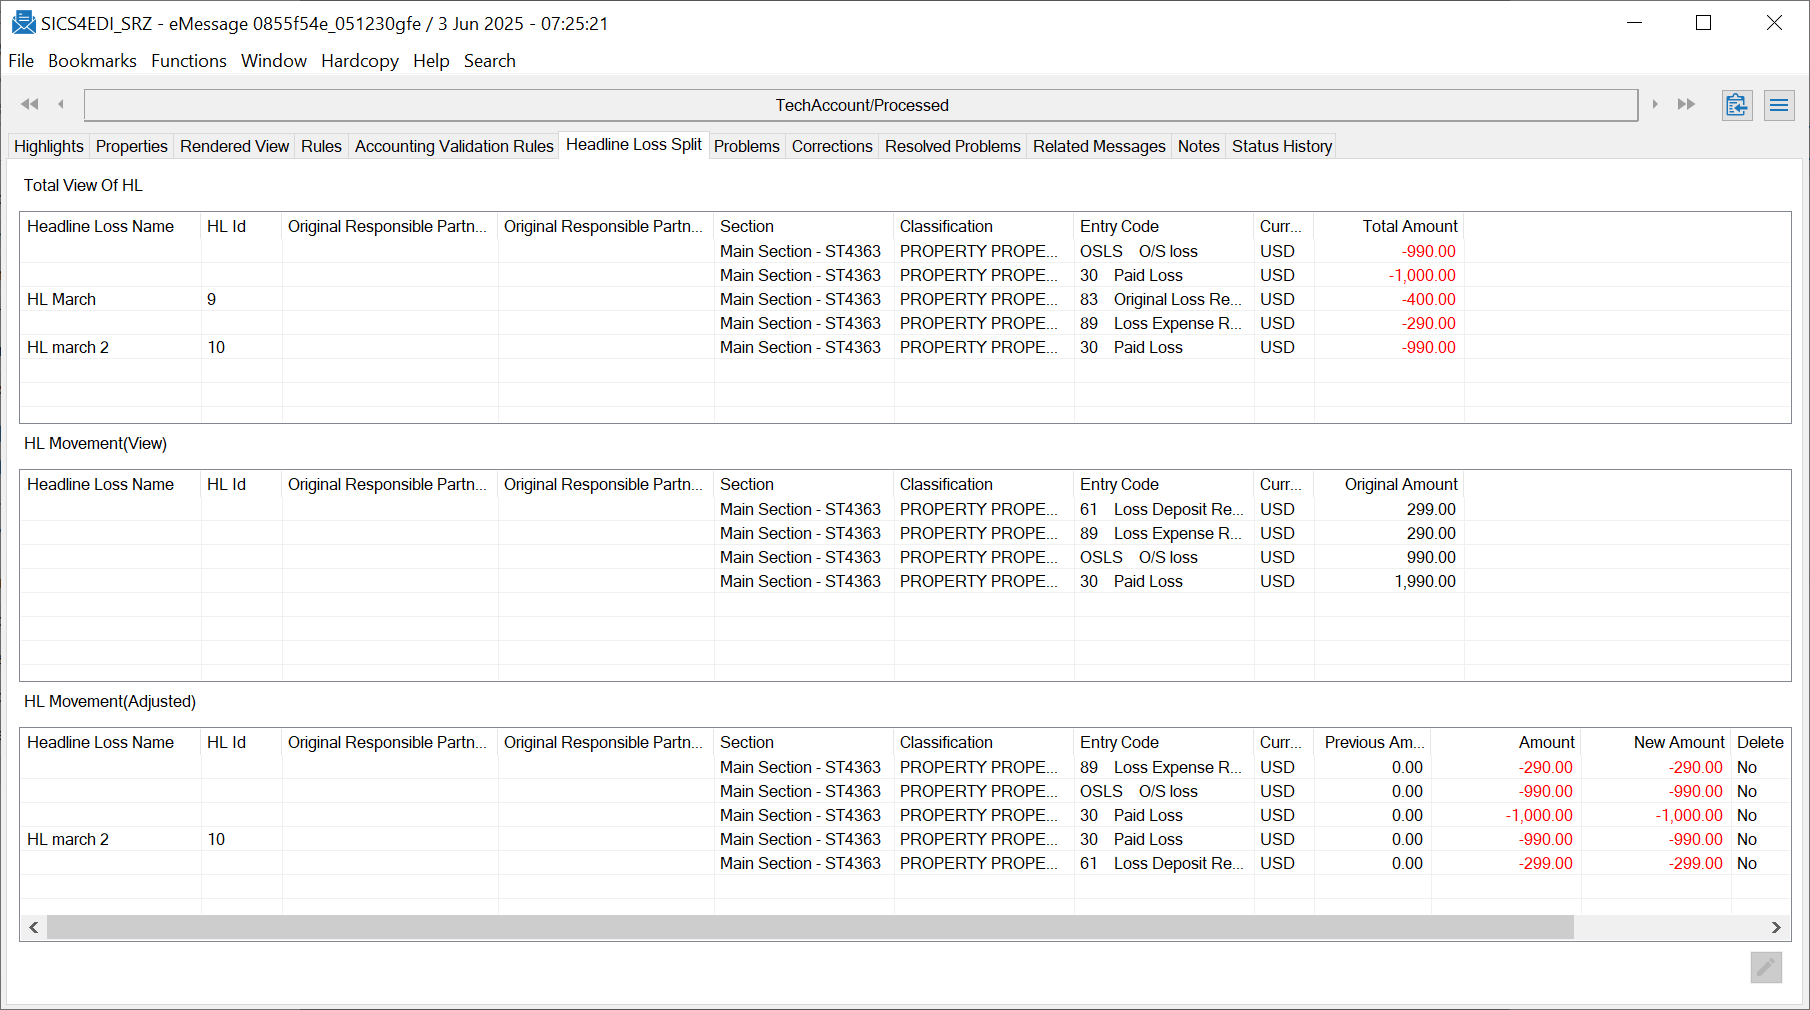Click the clipboard copy icon near top right

tap(1737, 104)
